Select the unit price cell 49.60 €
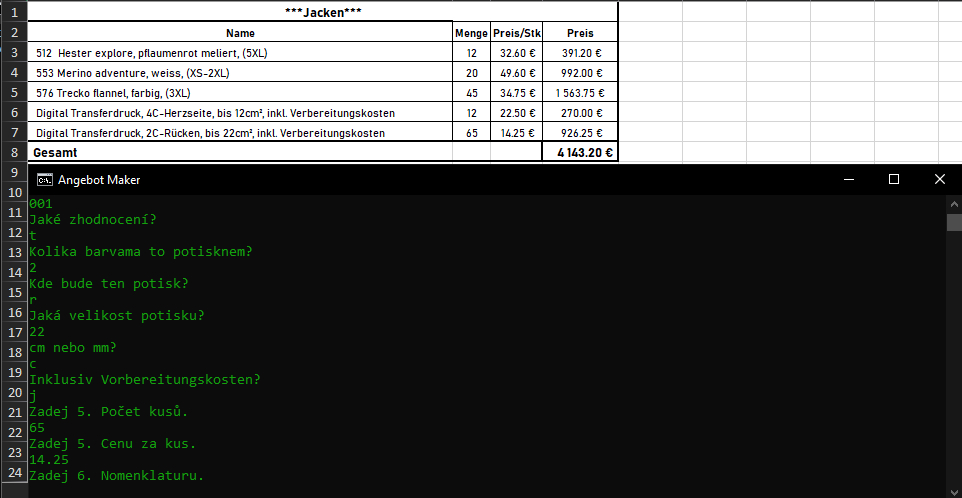Image resolution: width=962 pixels, height=498 pixels. (x=517, y=73)
